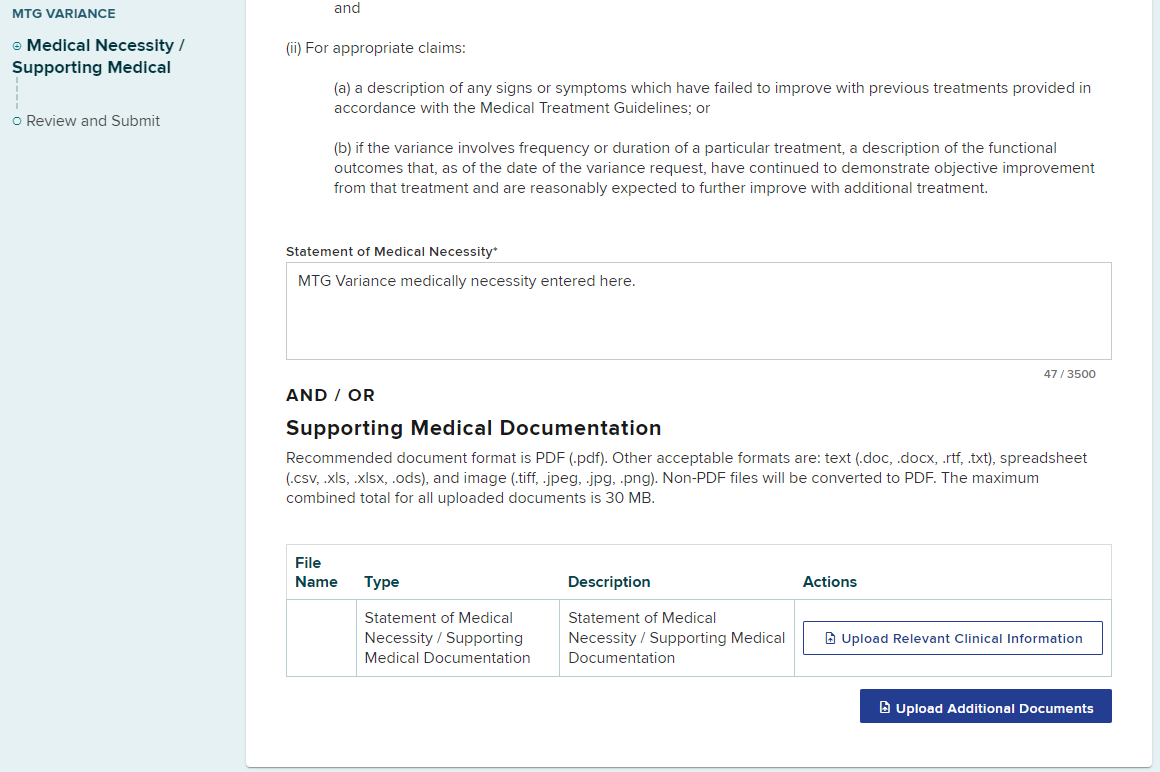
Task: Focus the Statement of Medical Necessity text box
Action: pyautogui.click(x=698, y=311)
